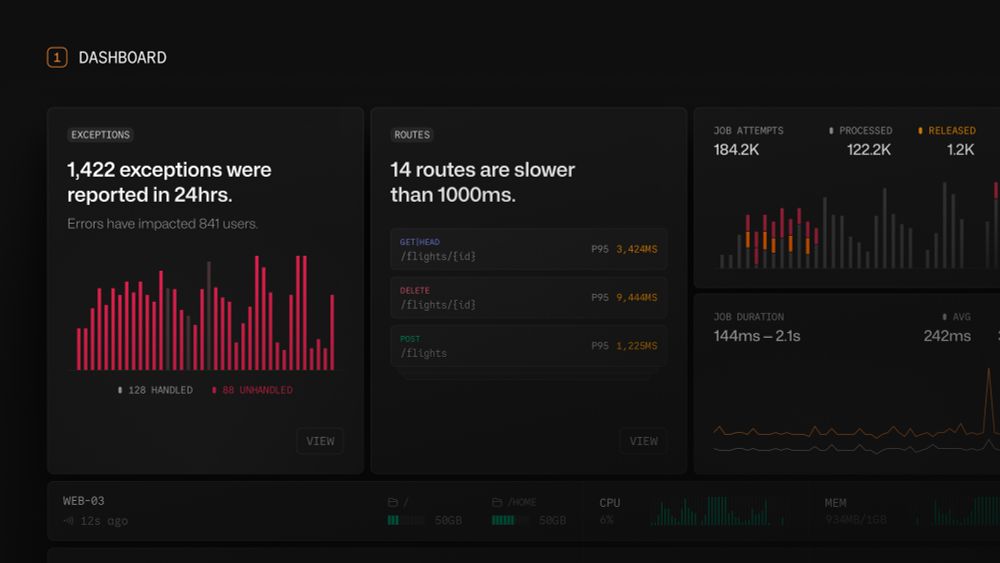Click the root disk usage bar
The height and width of the screenshot is (563, 1000).
[406, 520]
